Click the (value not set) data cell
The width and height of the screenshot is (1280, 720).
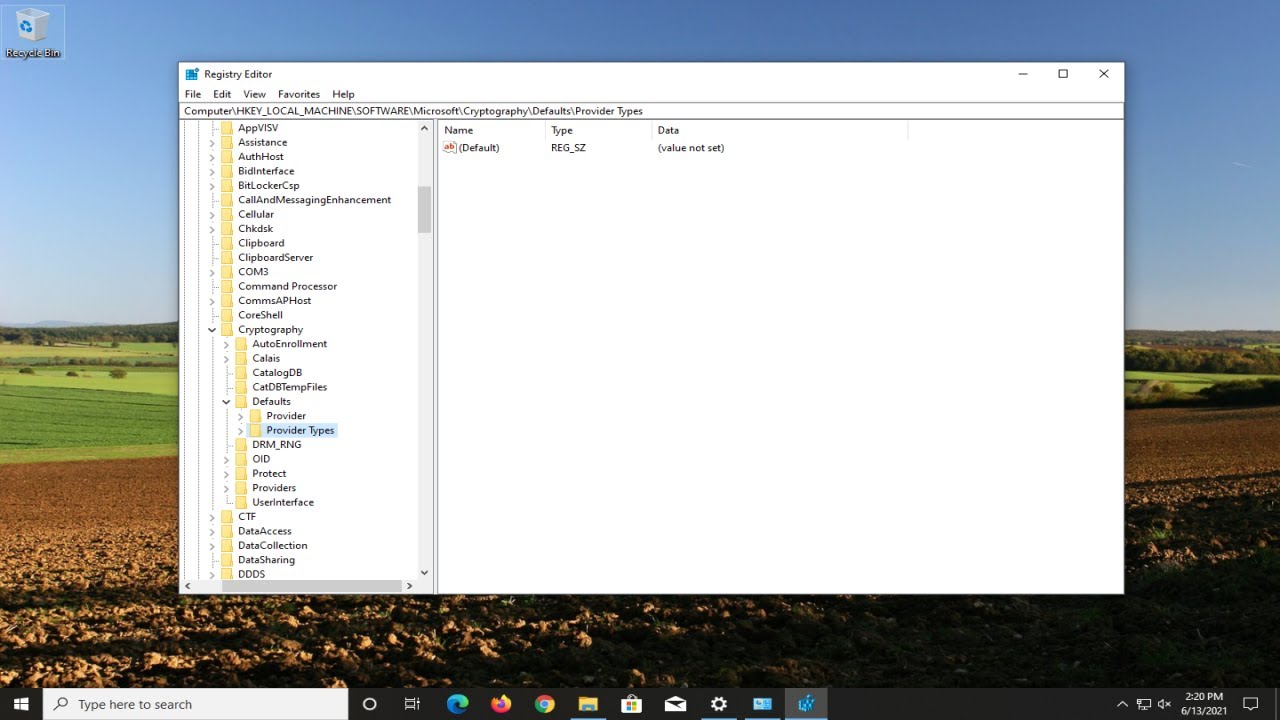691,148
